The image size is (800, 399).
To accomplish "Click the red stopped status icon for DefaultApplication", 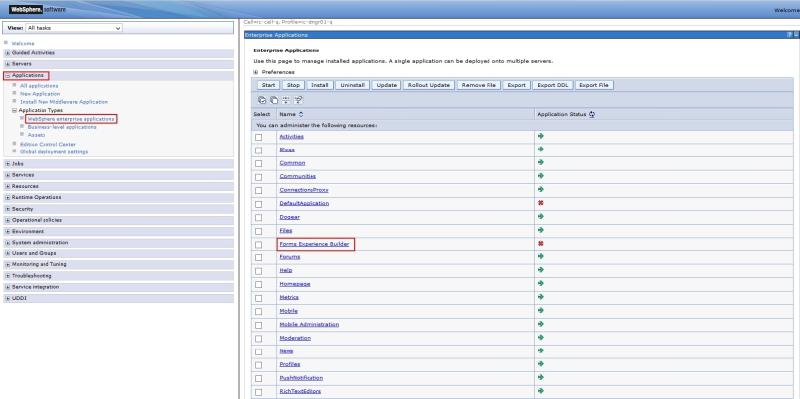I will click(541, 203).
